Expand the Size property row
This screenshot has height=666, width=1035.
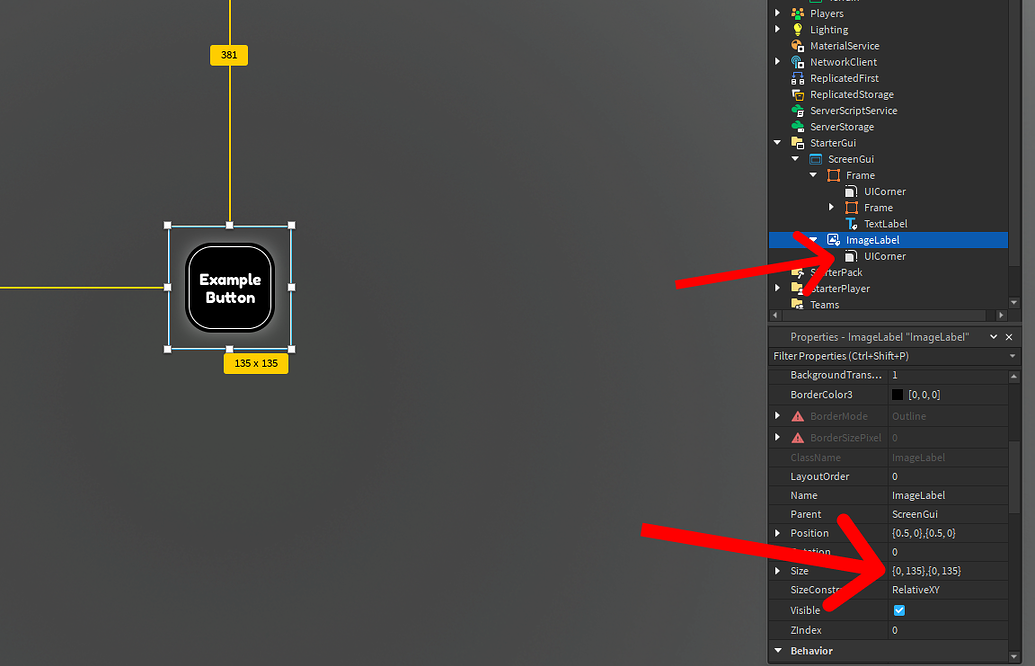[778, 571]
